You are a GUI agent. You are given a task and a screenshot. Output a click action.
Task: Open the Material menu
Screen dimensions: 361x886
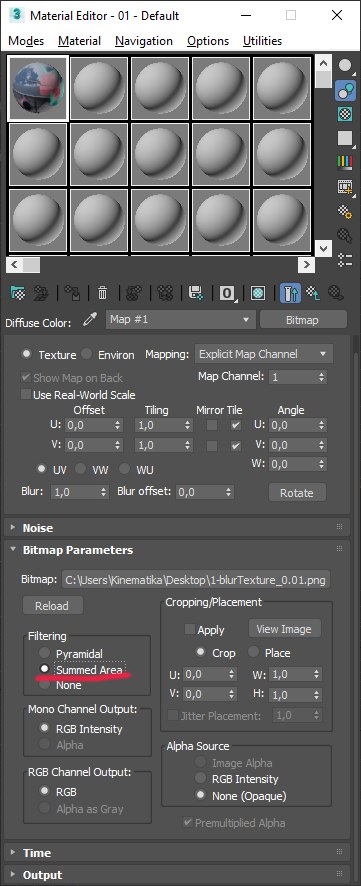coord(80,41)
